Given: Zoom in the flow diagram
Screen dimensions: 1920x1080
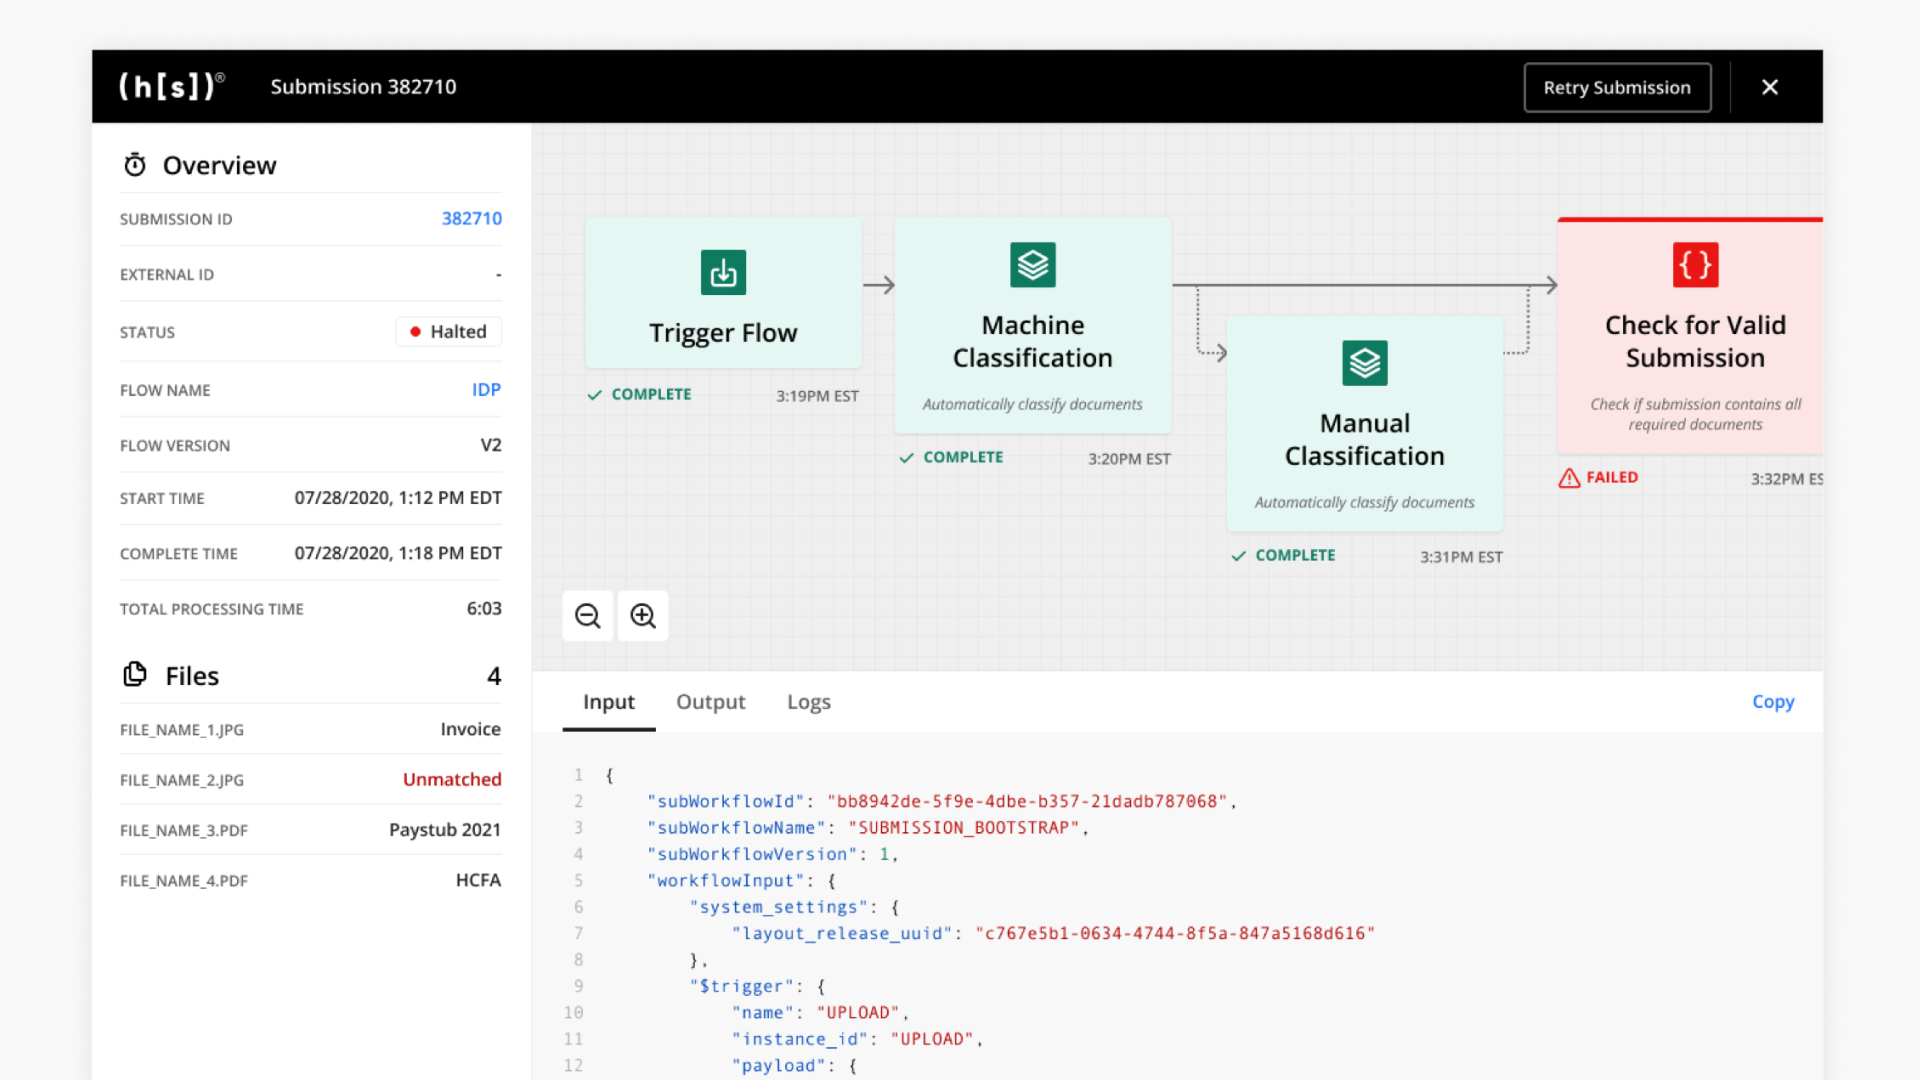Looking at the screenshot, I should pos(643,616).
